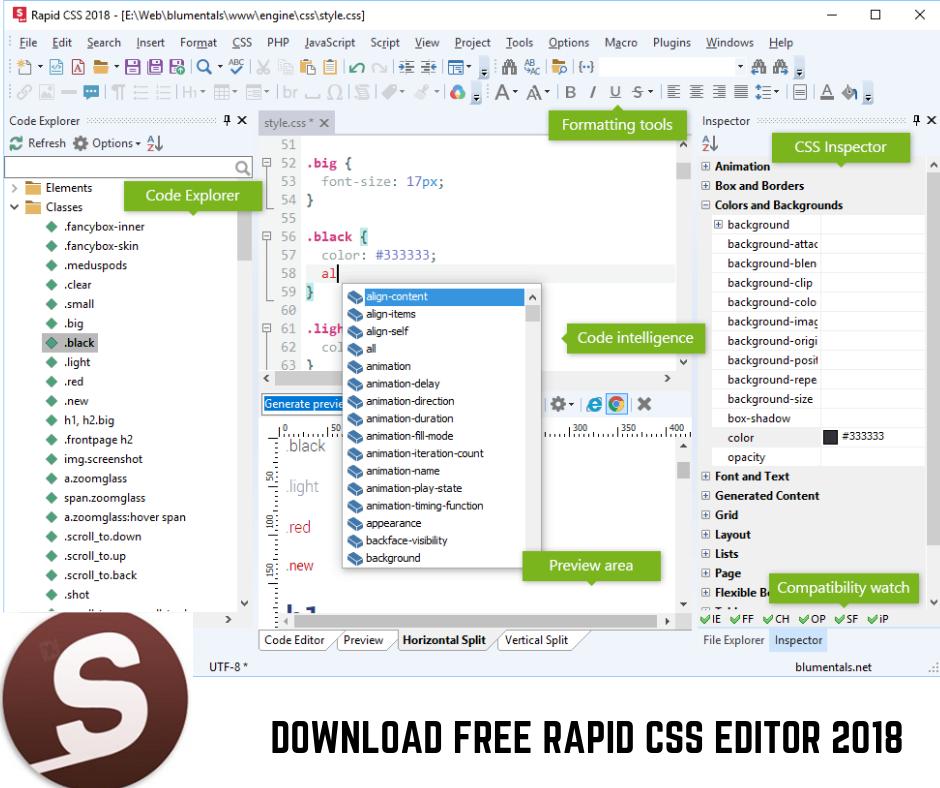
Task: Expand the Box and Borders group
Action: pyautogui.click(x=706, y=185)
